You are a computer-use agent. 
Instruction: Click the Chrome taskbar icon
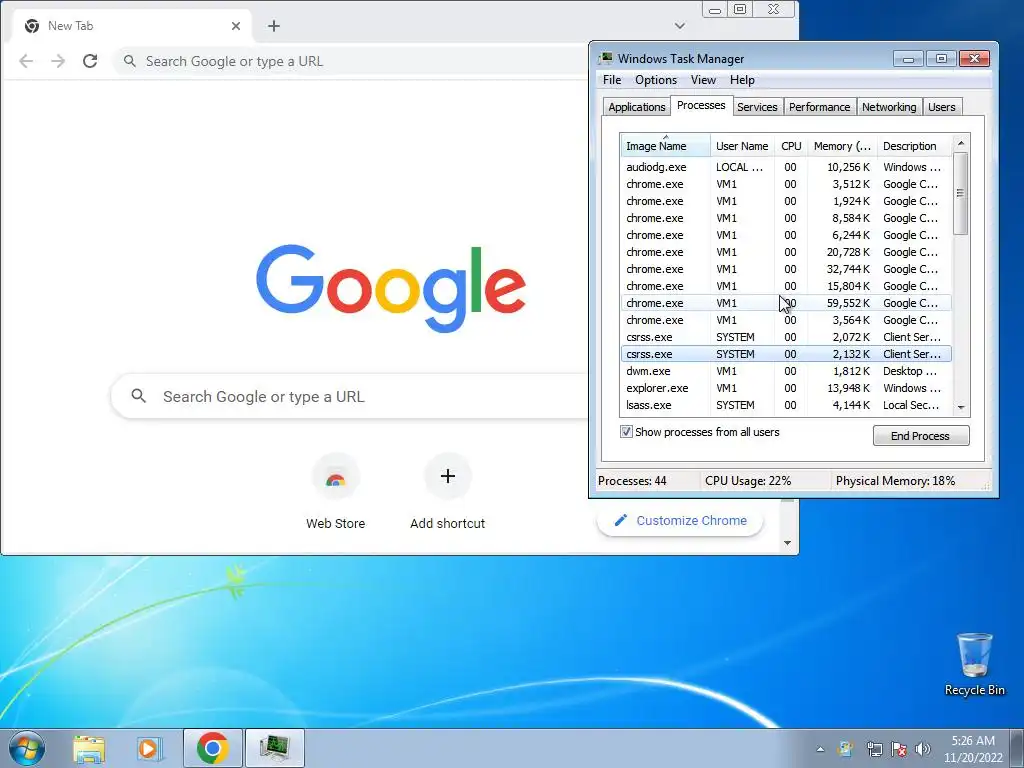pos(212,748)
